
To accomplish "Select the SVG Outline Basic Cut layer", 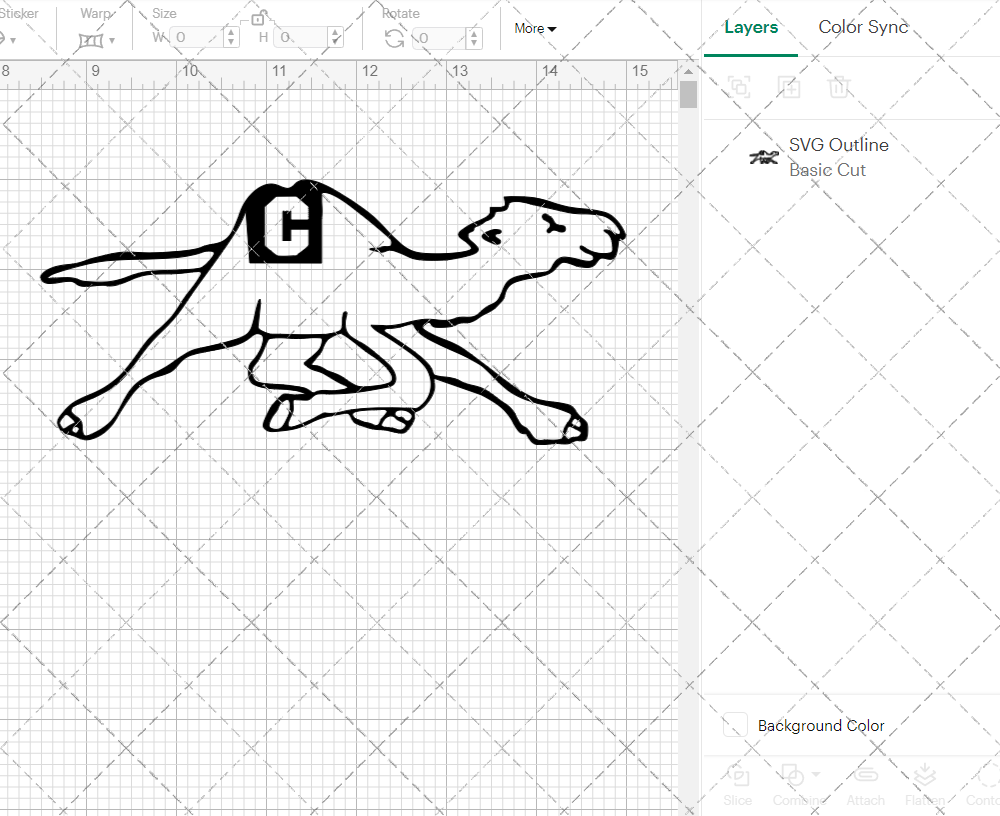I will tap(838, 157).
